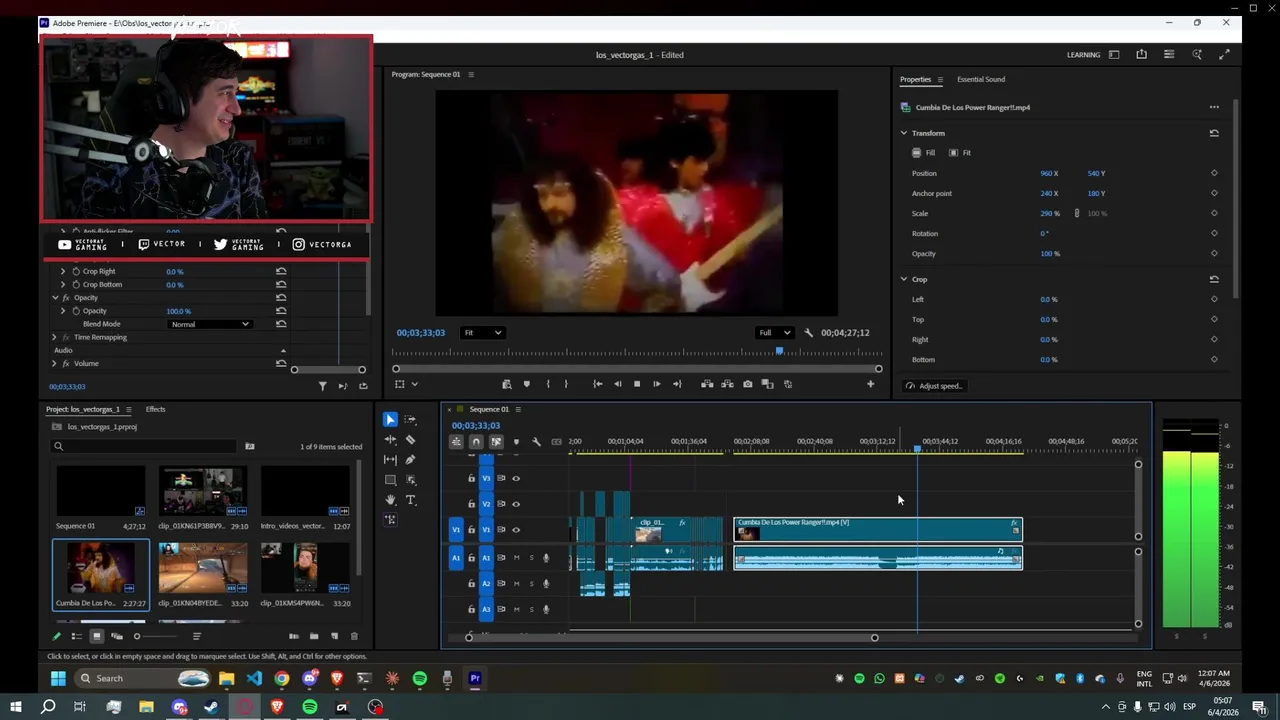Delete selected item with trash icon

pyautogui.click(x=353, y=636)
